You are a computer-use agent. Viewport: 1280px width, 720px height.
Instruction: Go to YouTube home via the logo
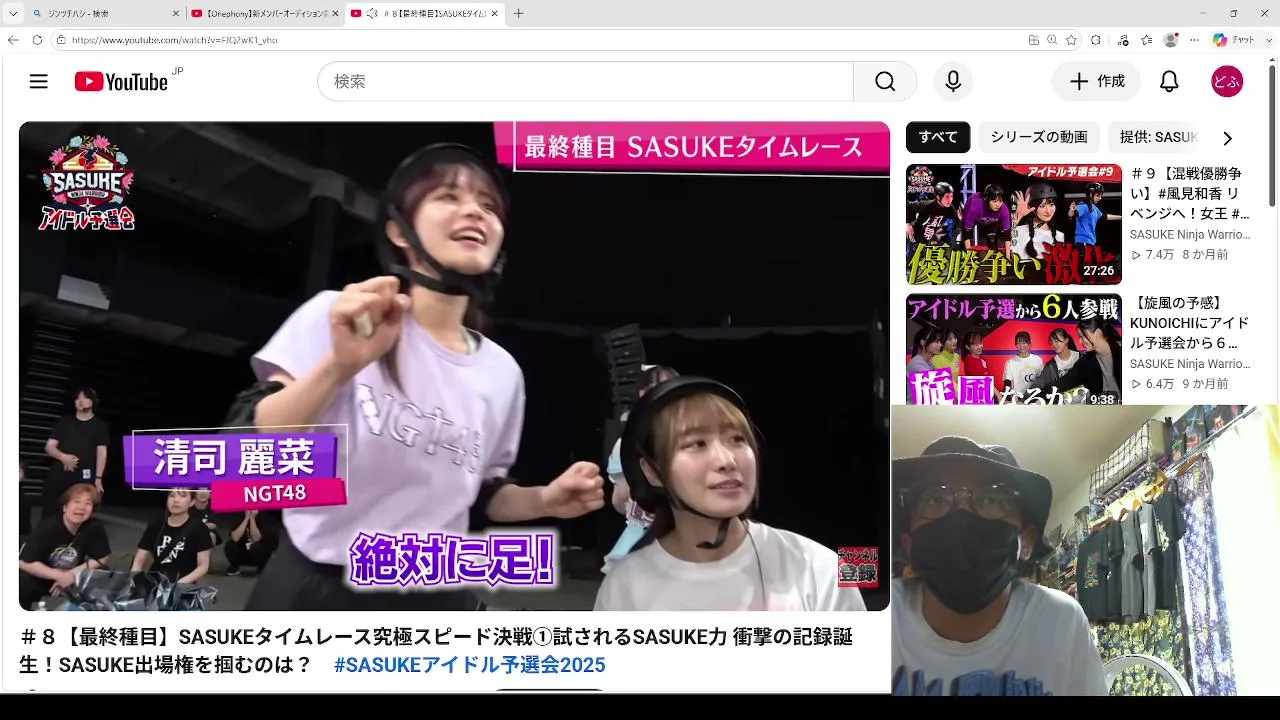point(121,82)
